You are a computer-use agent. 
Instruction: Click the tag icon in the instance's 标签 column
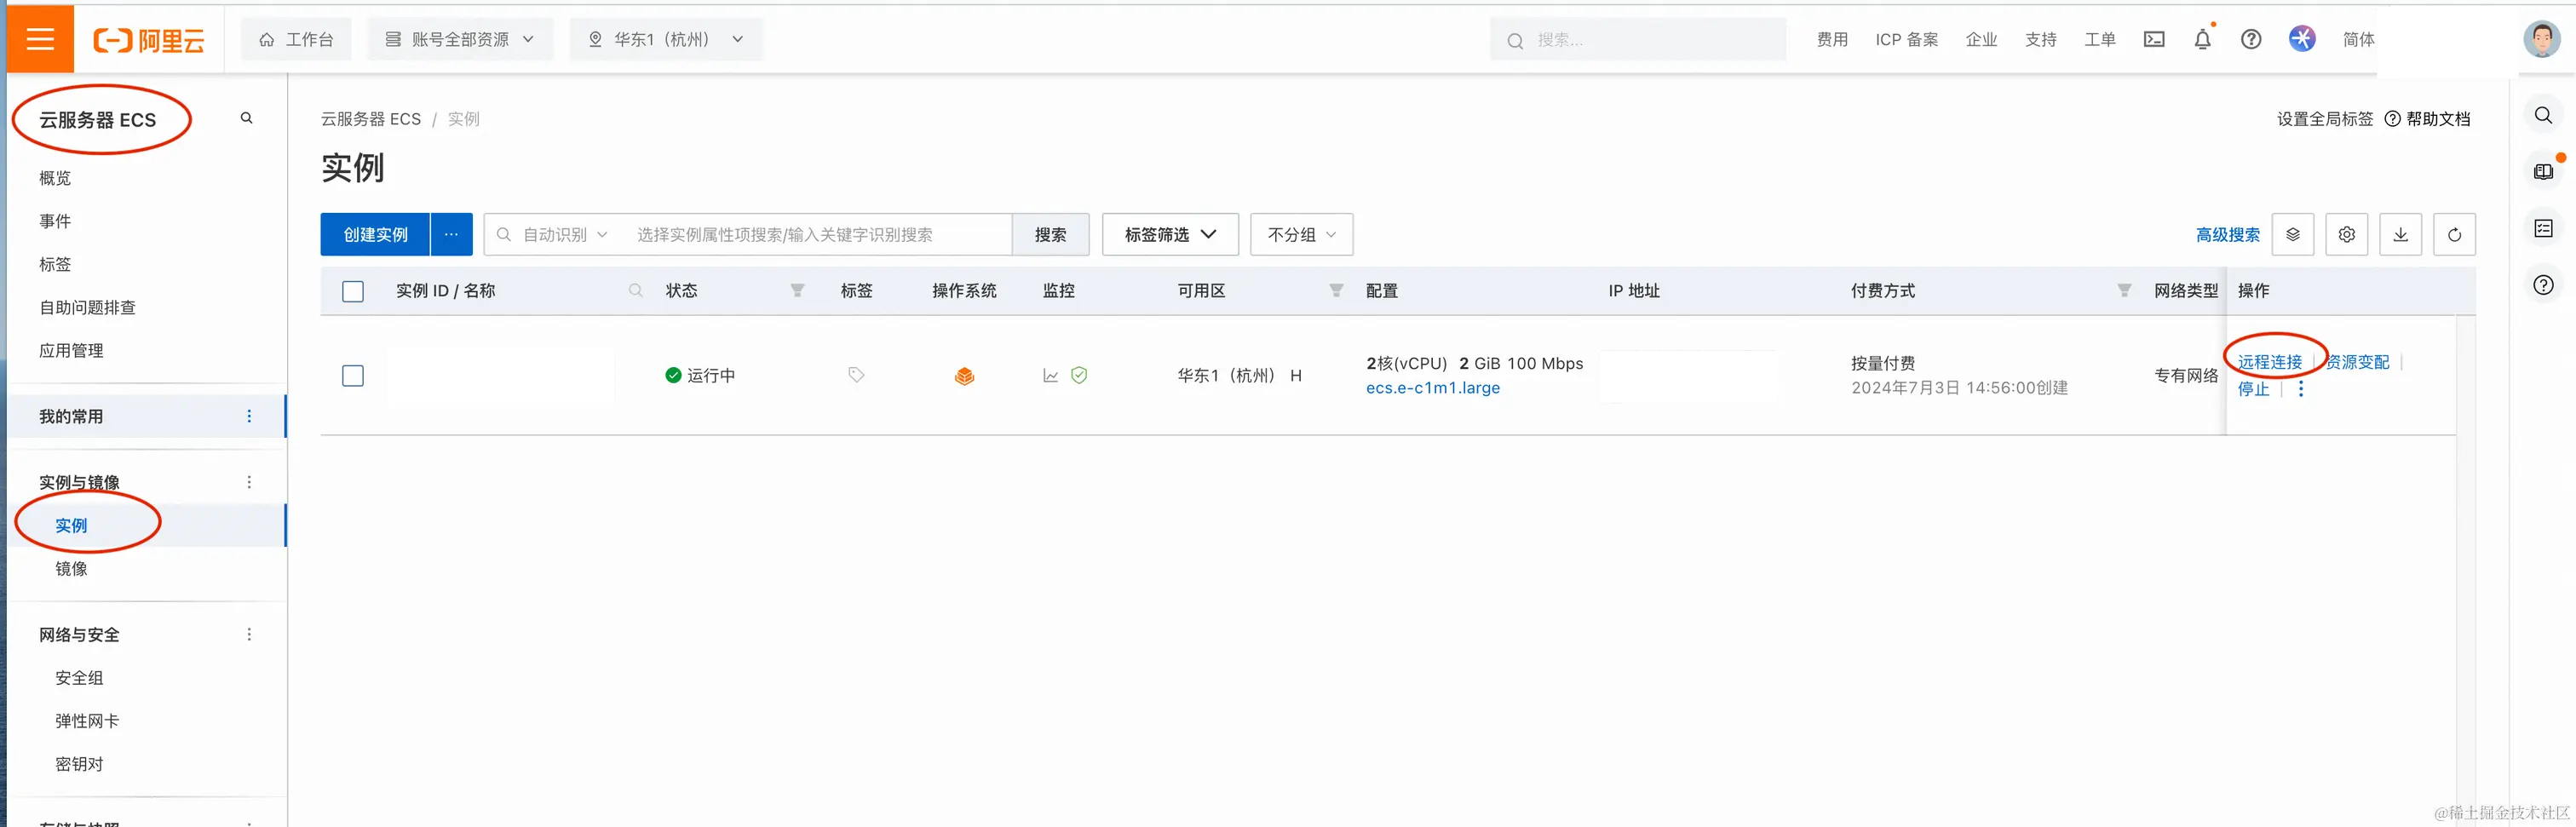pos(855,375)
